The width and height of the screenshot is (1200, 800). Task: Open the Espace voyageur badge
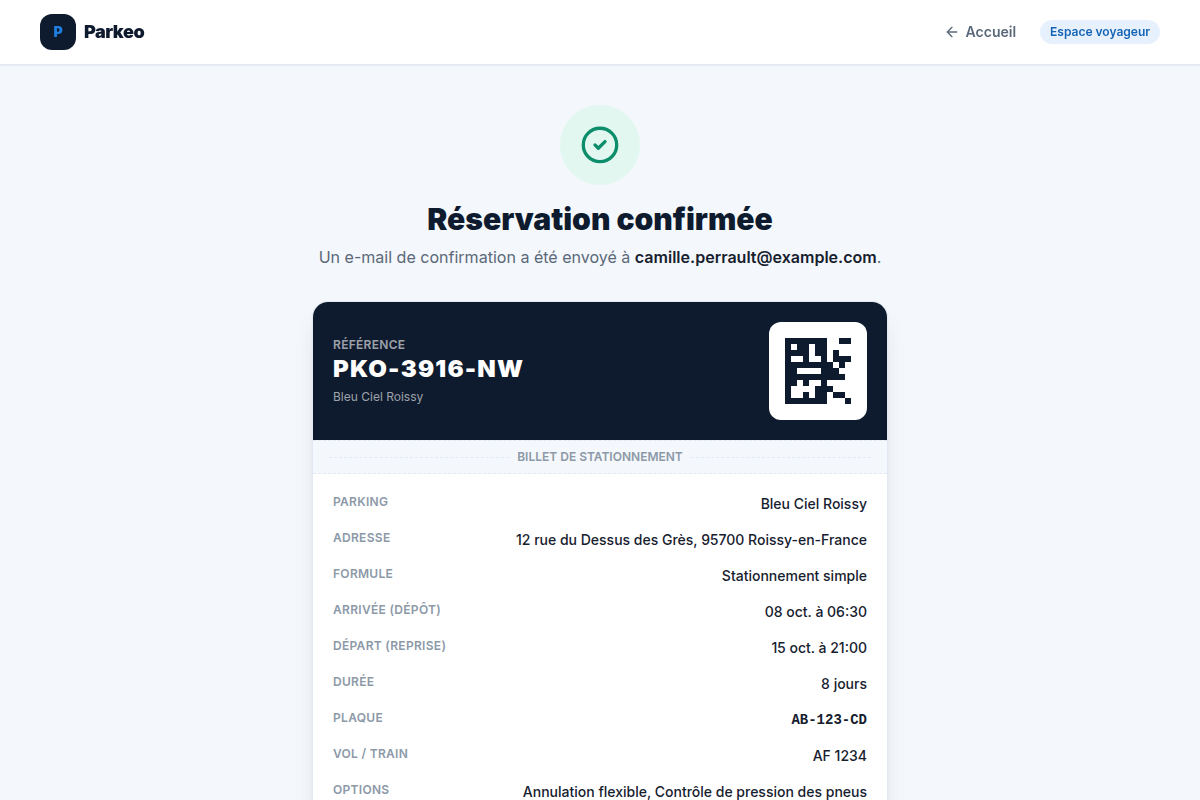click(1100, 32)
